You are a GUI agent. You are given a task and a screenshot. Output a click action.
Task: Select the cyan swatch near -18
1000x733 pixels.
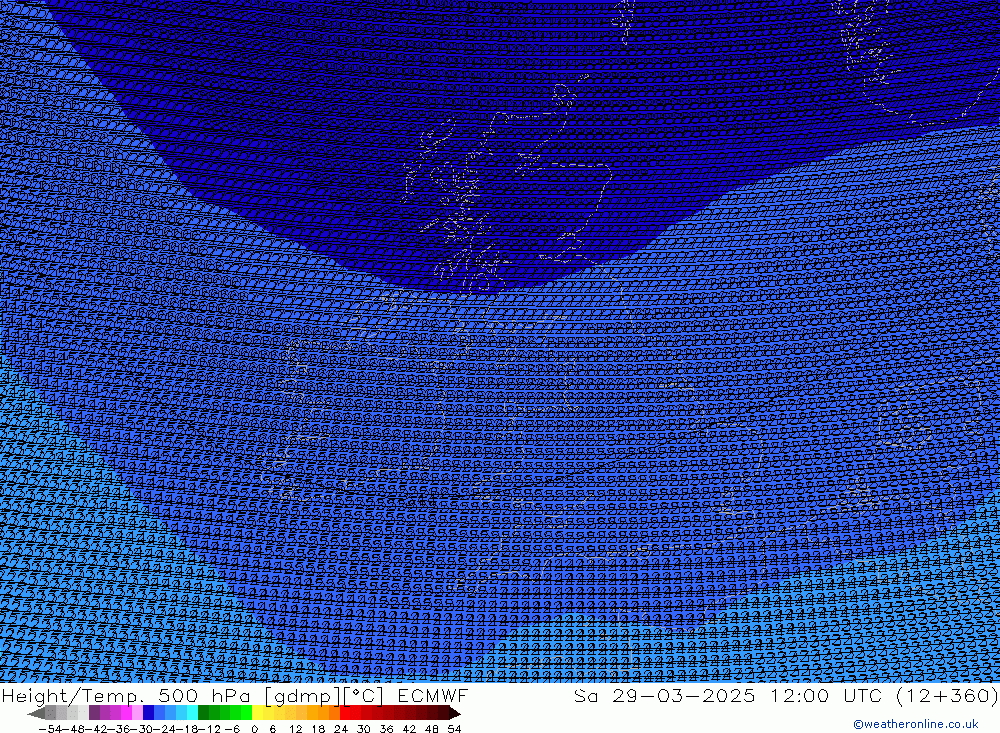[192, 713]
